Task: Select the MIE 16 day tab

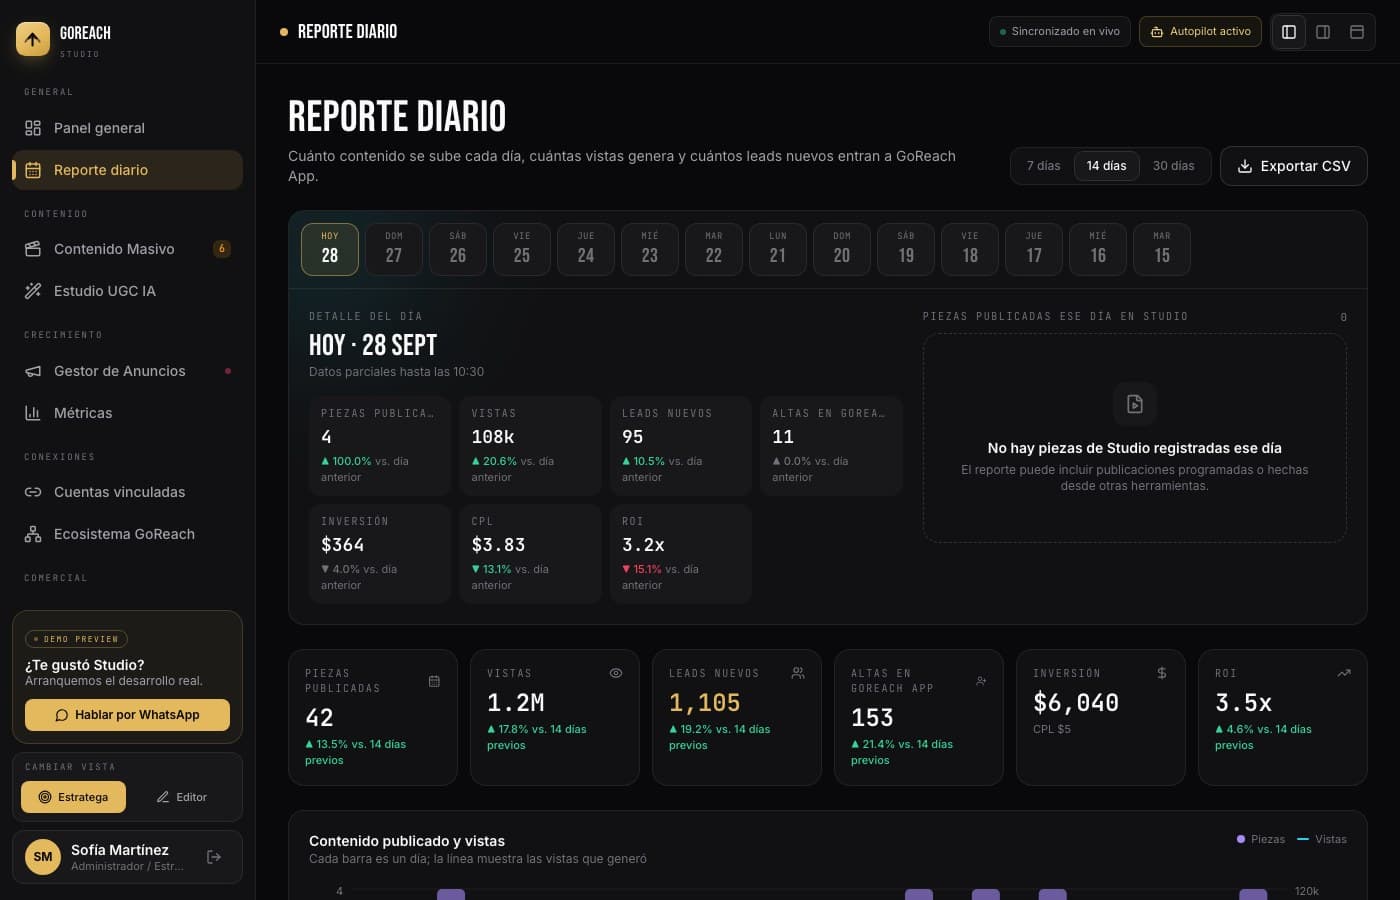Action: pos(1098,249)
